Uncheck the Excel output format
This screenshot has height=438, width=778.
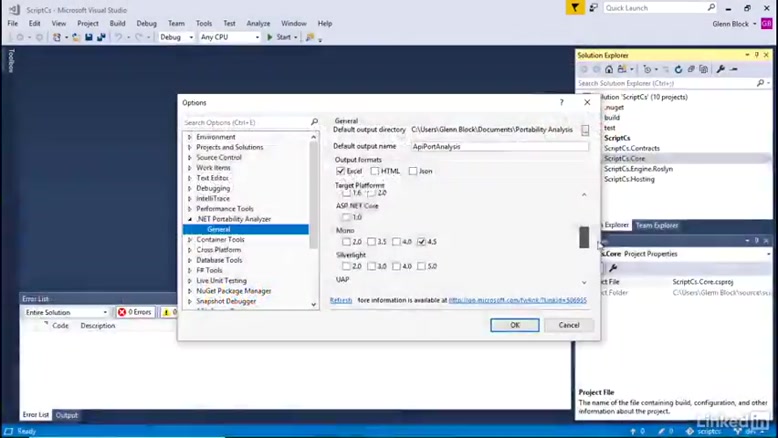[x=341, y=171]
